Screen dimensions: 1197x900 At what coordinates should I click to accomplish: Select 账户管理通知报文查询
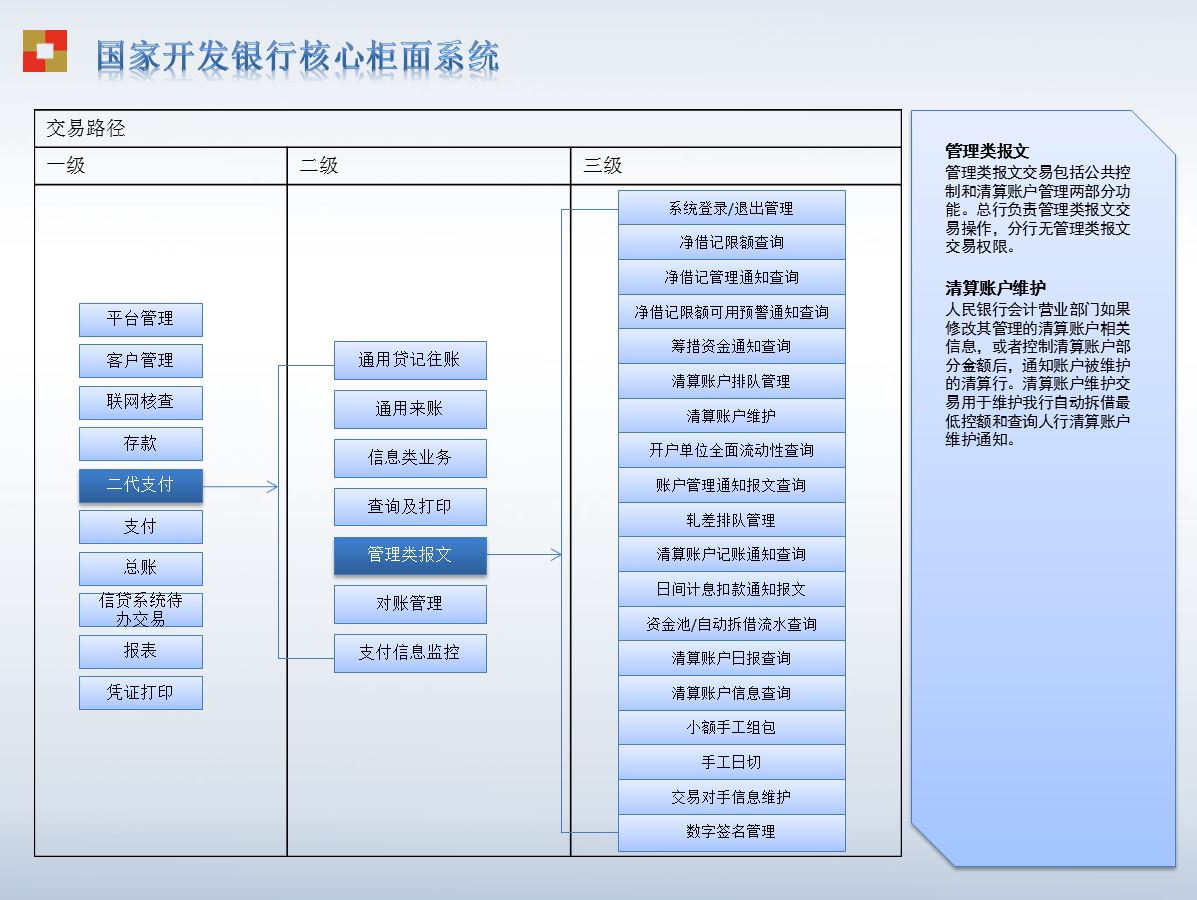click(x=731, y=485)
